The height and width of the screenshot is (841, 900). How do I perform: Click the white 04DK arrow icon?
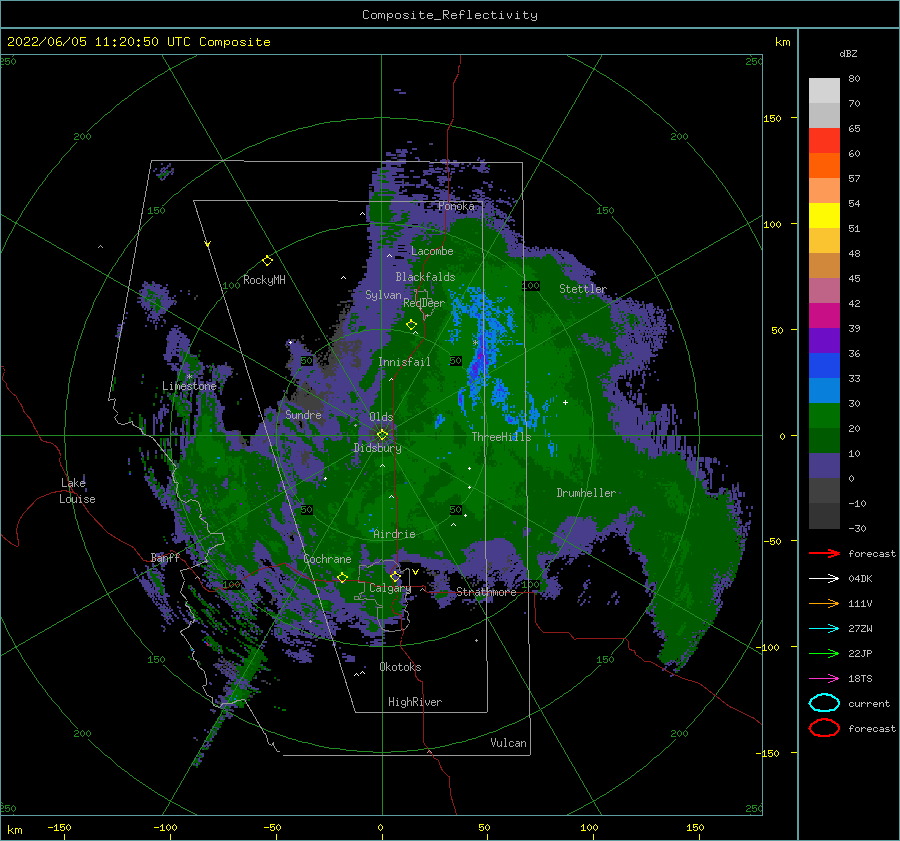point(824,578)
